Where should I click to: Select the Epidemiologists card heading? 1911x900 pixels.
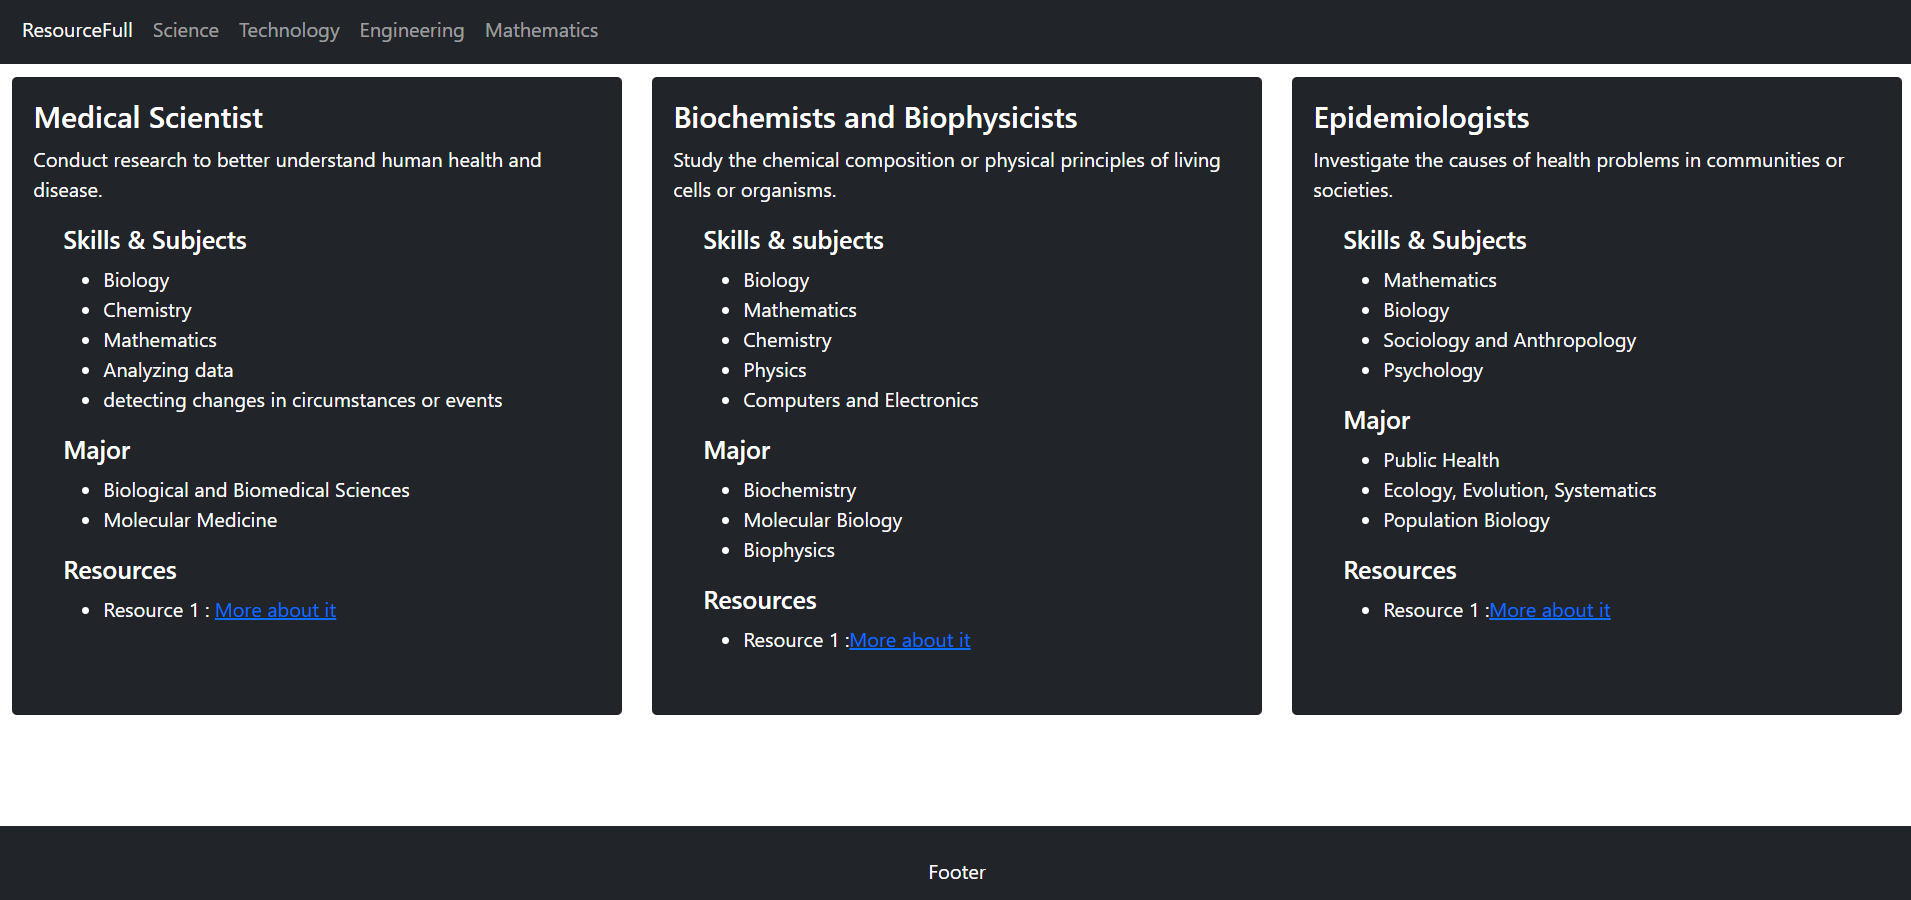[1421, 117]
